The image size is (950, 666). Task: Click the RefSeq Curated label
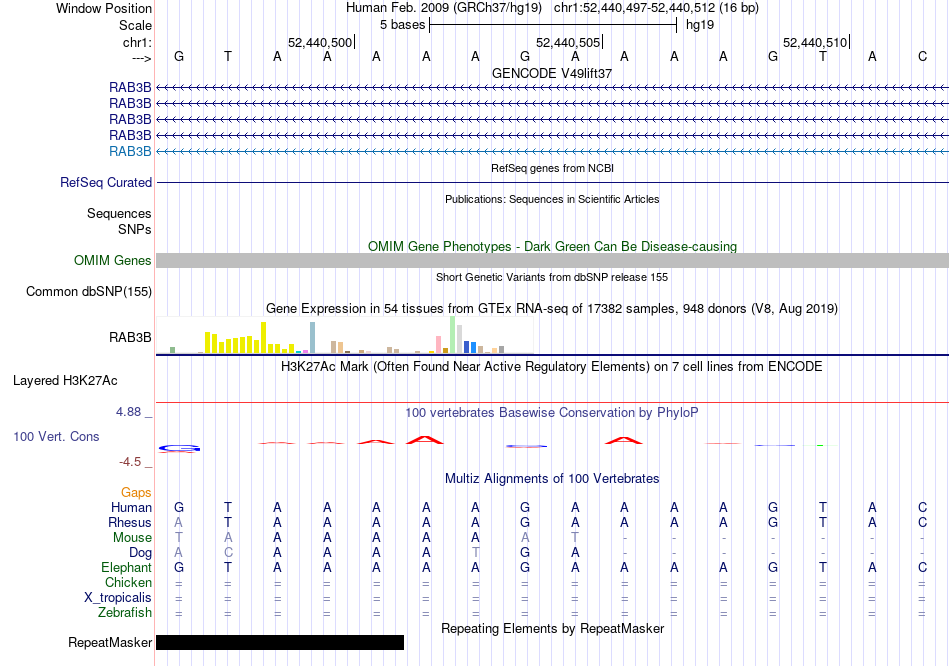(106, 182)
